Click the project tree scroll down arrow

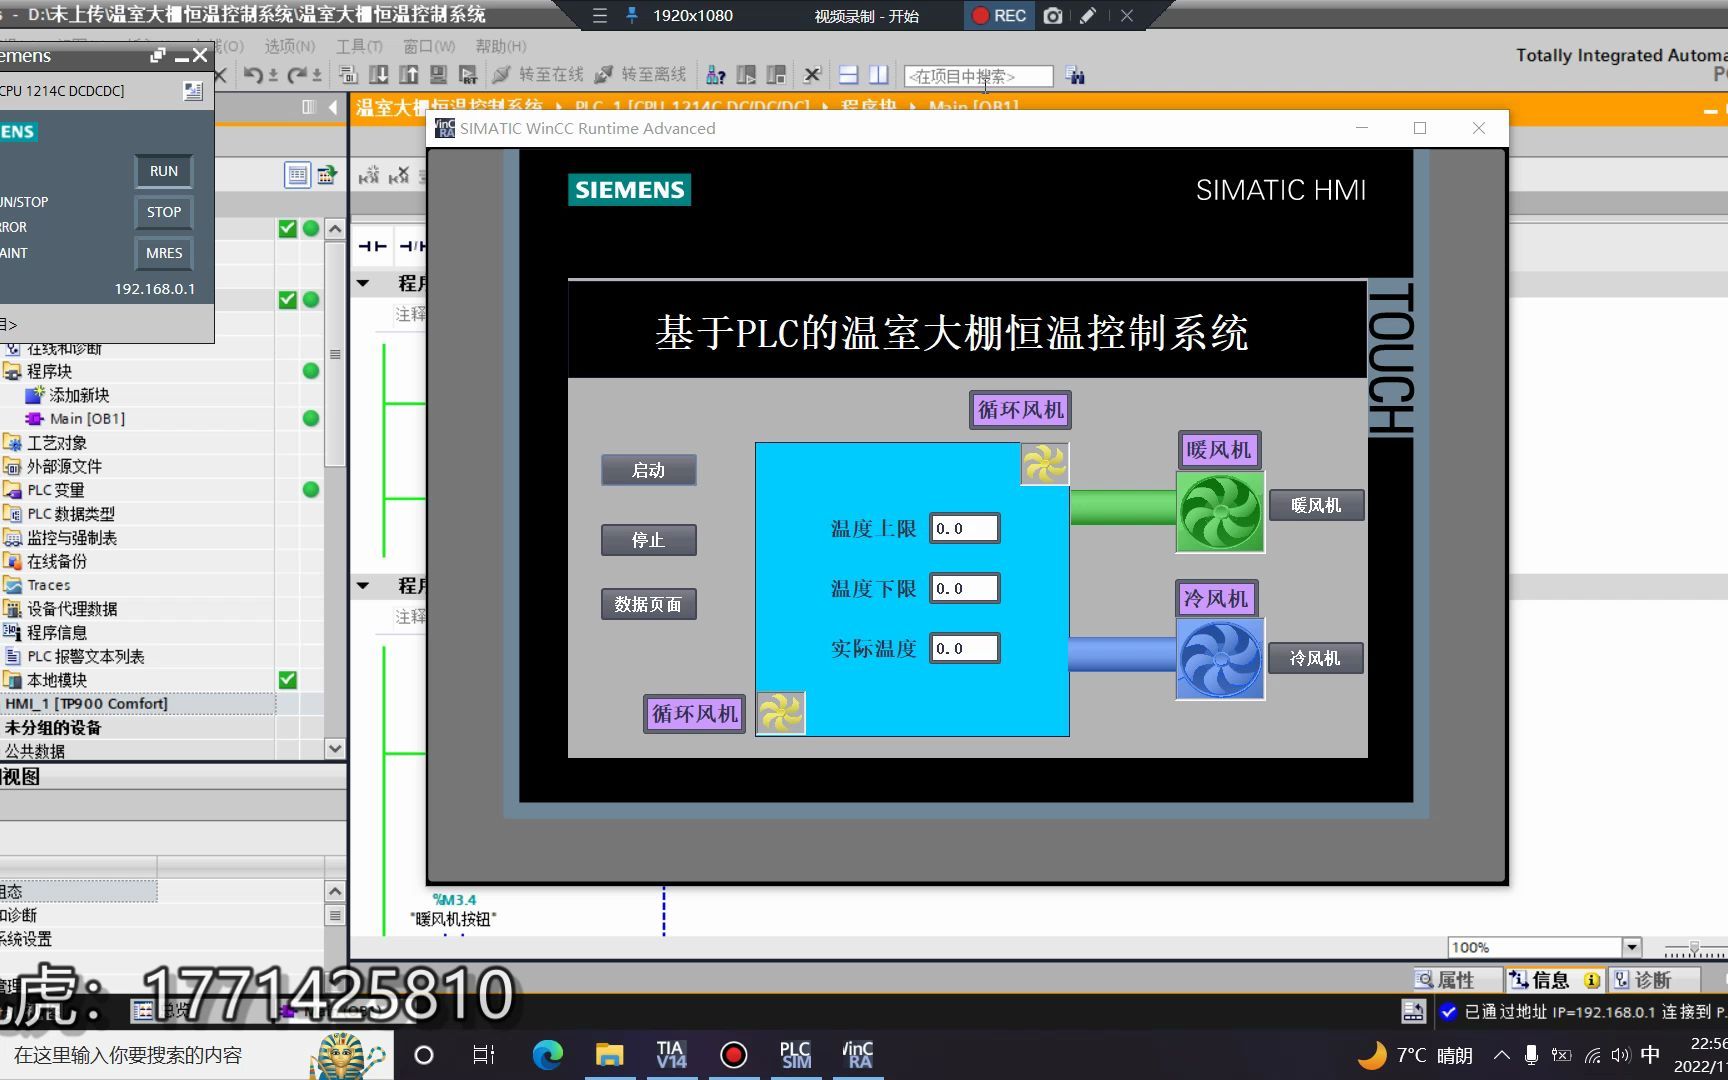tap(335, 748)
